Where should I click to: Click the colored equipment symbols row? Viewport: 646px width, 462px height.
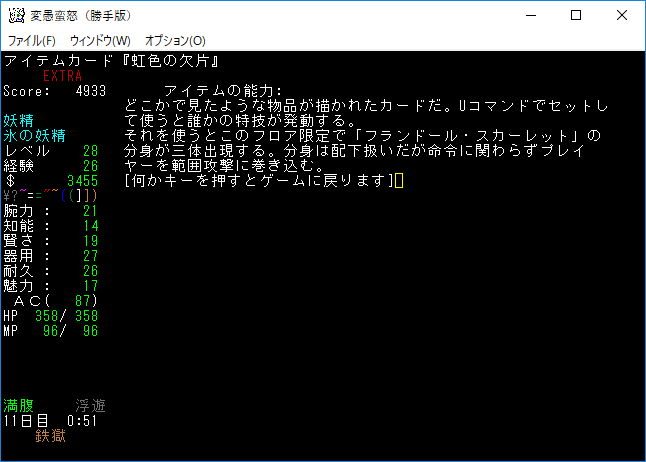(51, 195)
